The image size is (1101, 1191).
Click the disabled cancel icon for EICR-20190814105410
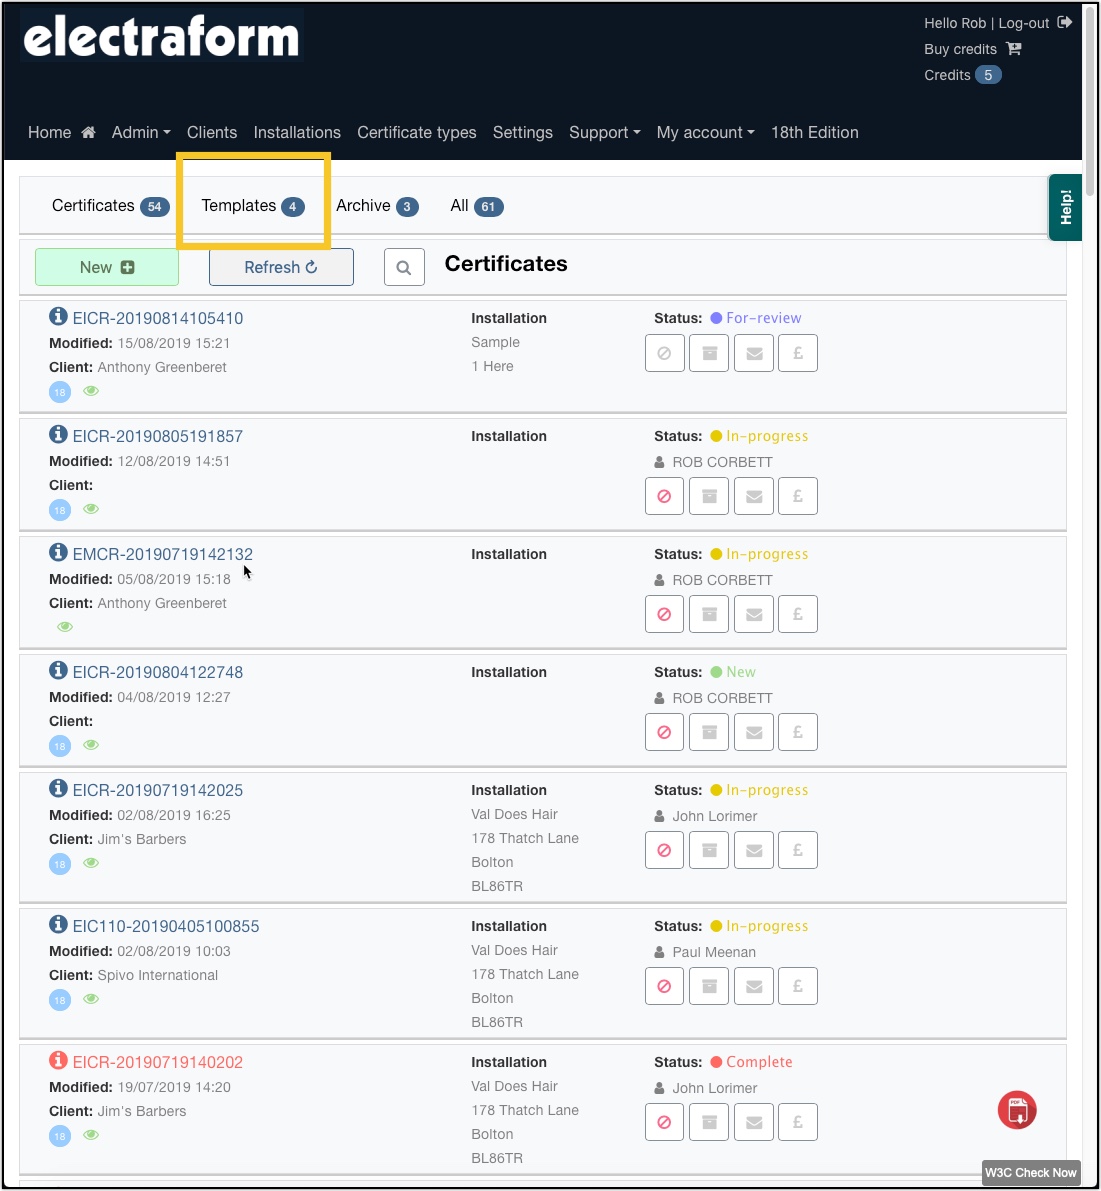tap(664, 353)
